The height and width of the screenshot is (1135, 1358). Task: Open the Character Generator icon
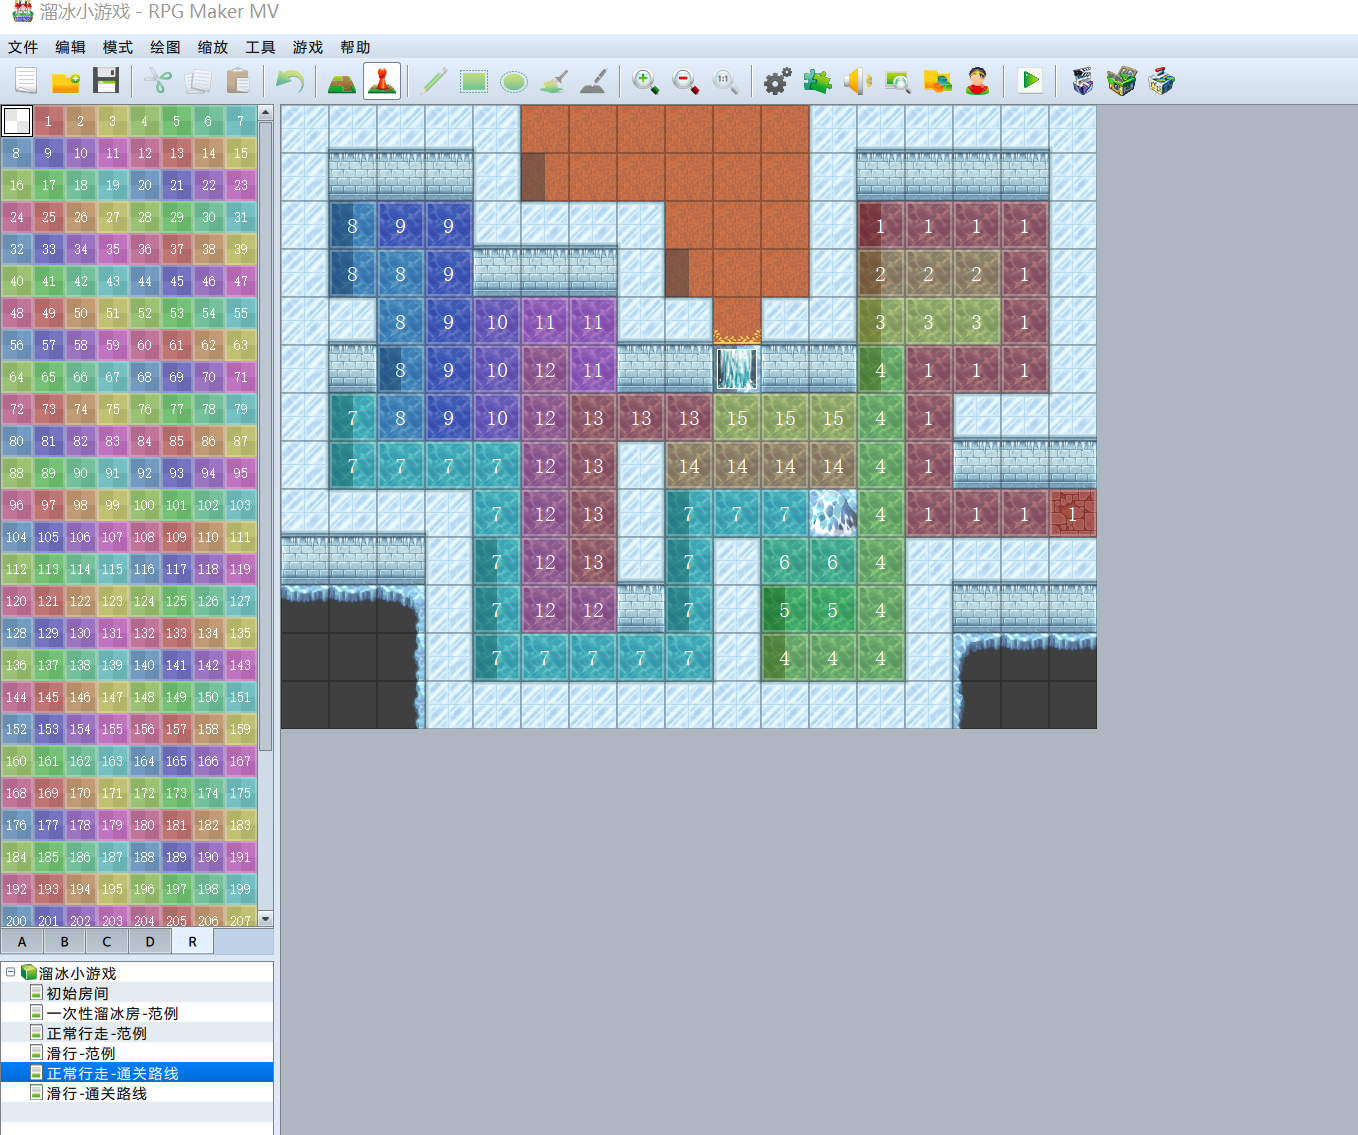click(978, 81)
